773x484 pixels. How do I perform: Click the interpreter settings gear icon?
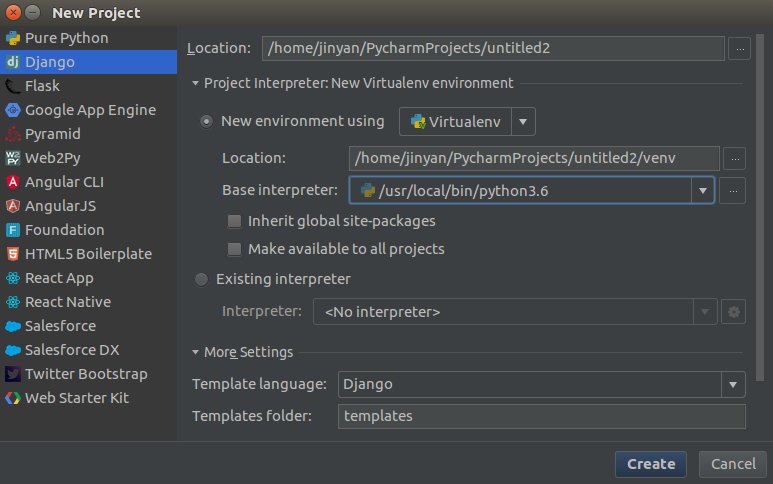pyautogui.click(x=733, y=312)
